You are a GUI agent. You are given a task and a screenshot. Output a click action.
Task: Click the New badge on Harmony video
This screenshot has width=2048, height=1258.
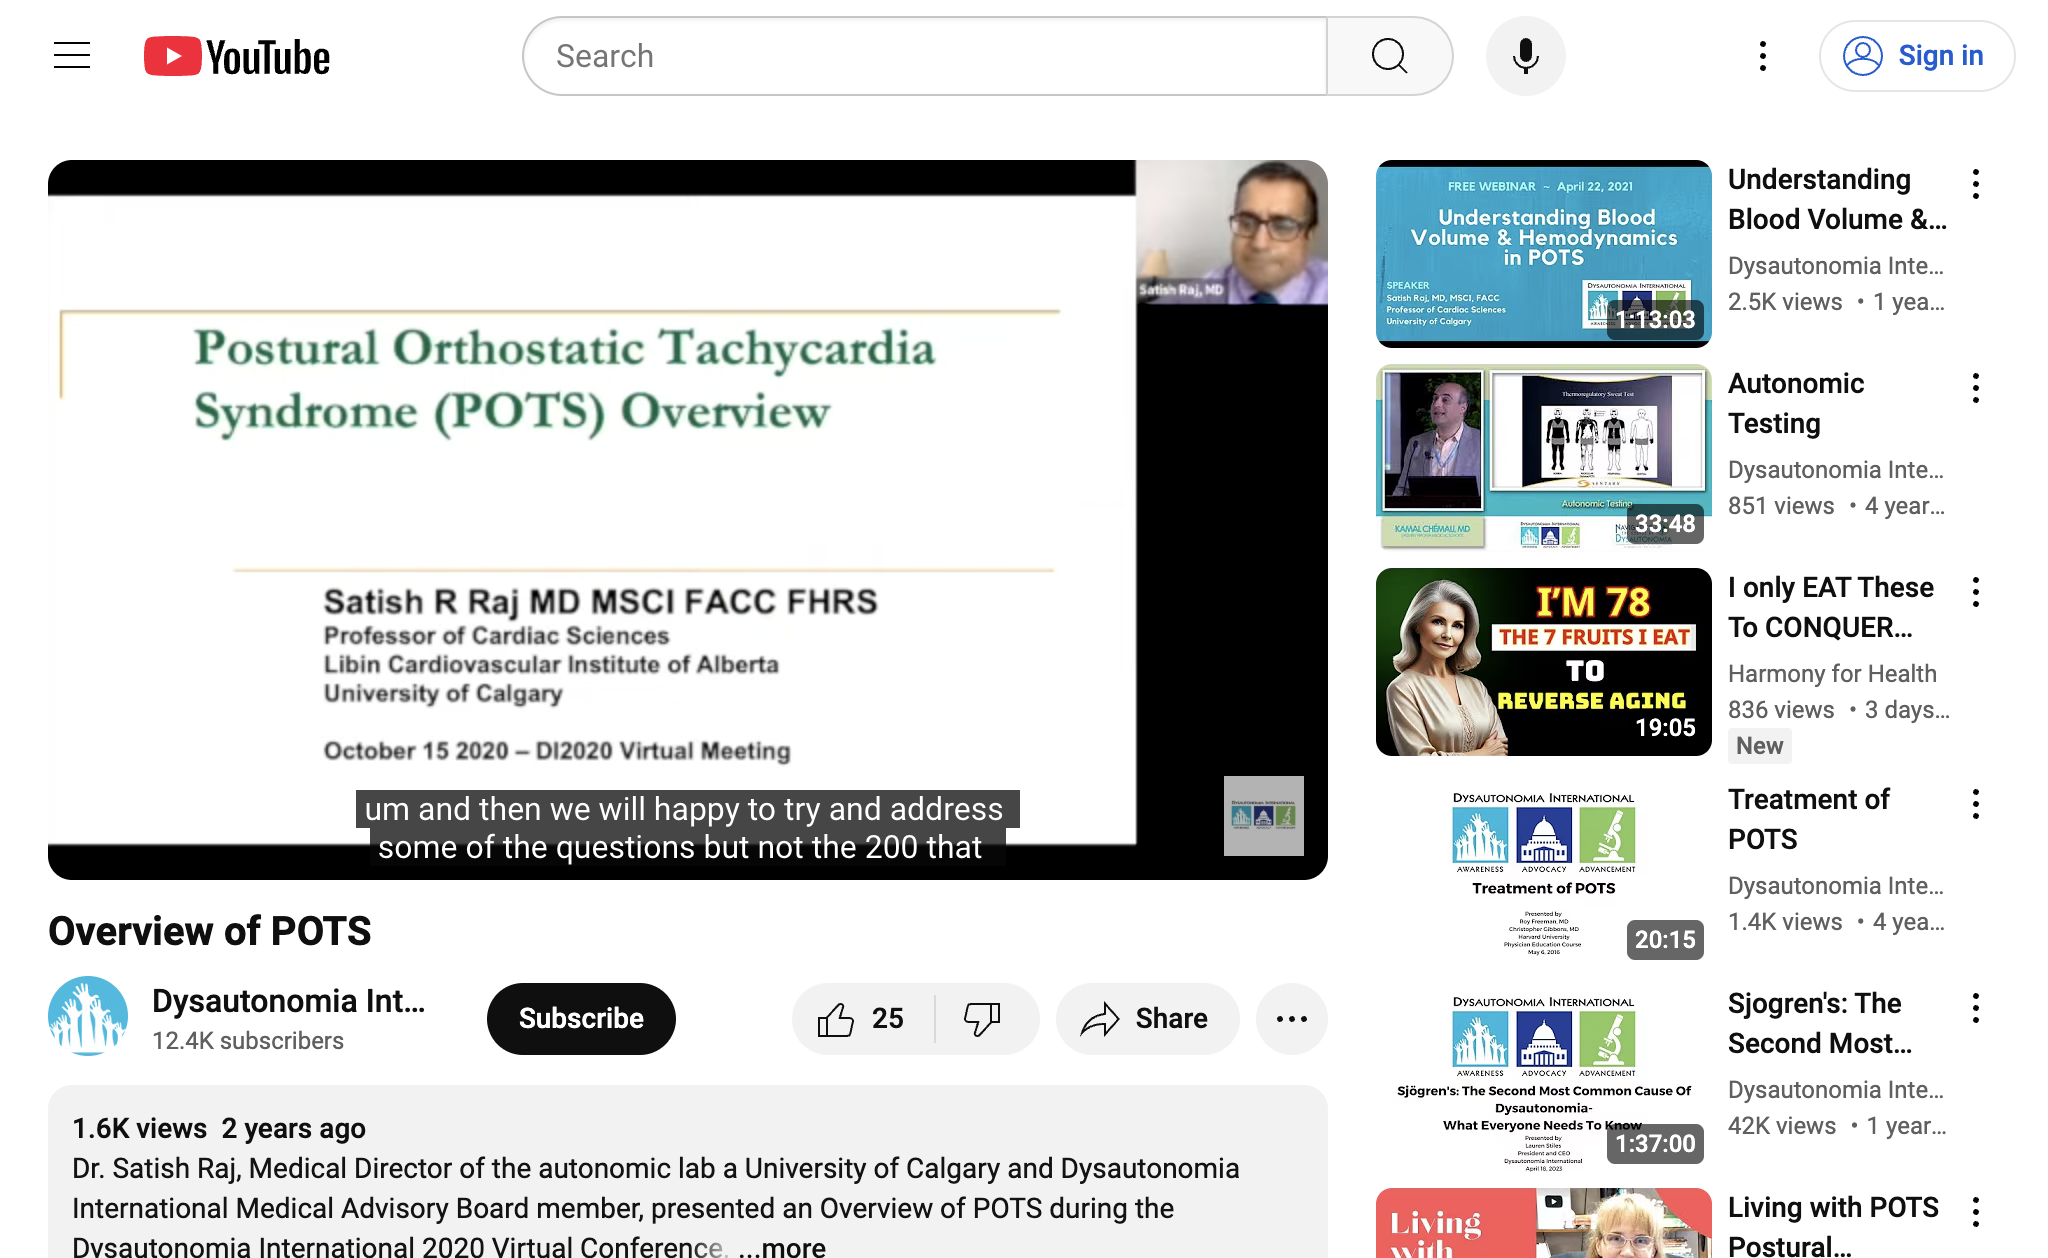pos(1759,746)
